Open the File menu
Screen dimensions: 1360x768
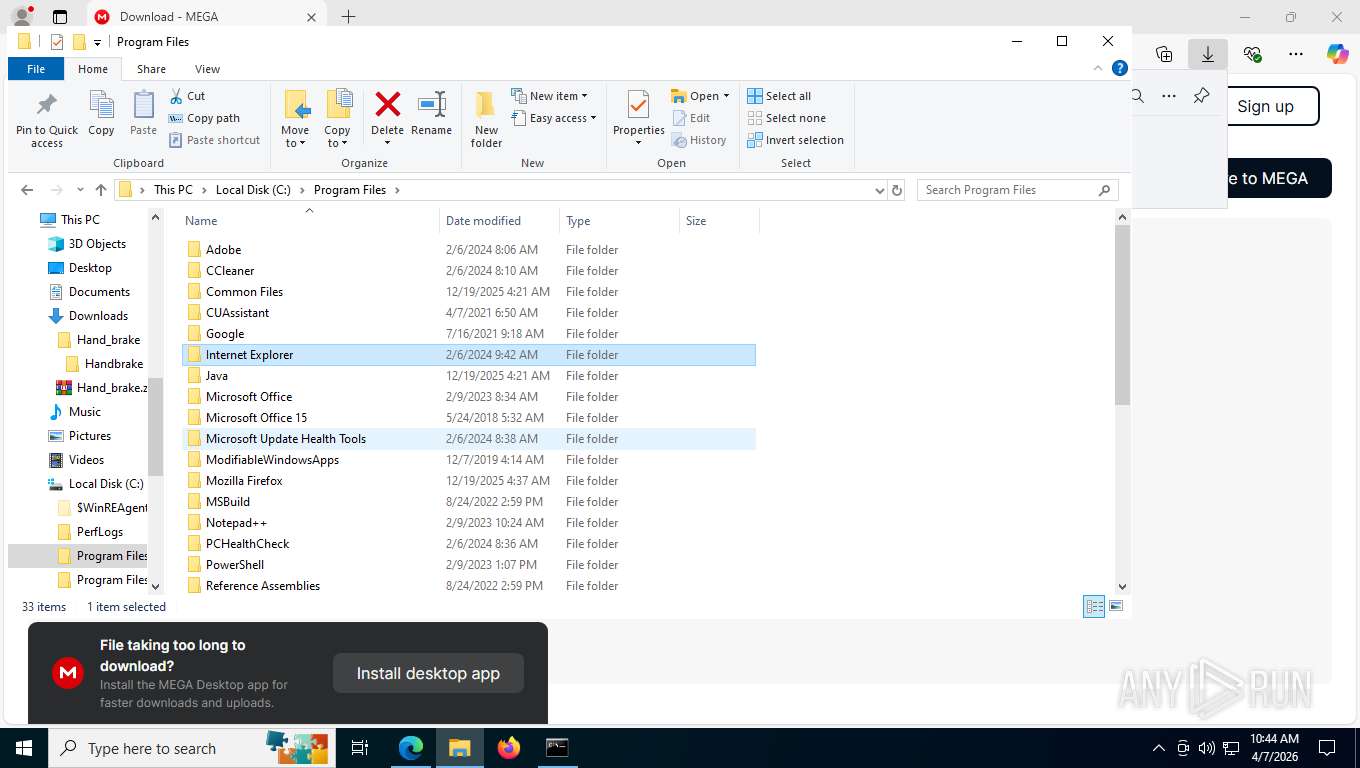(x=36, y=69)
